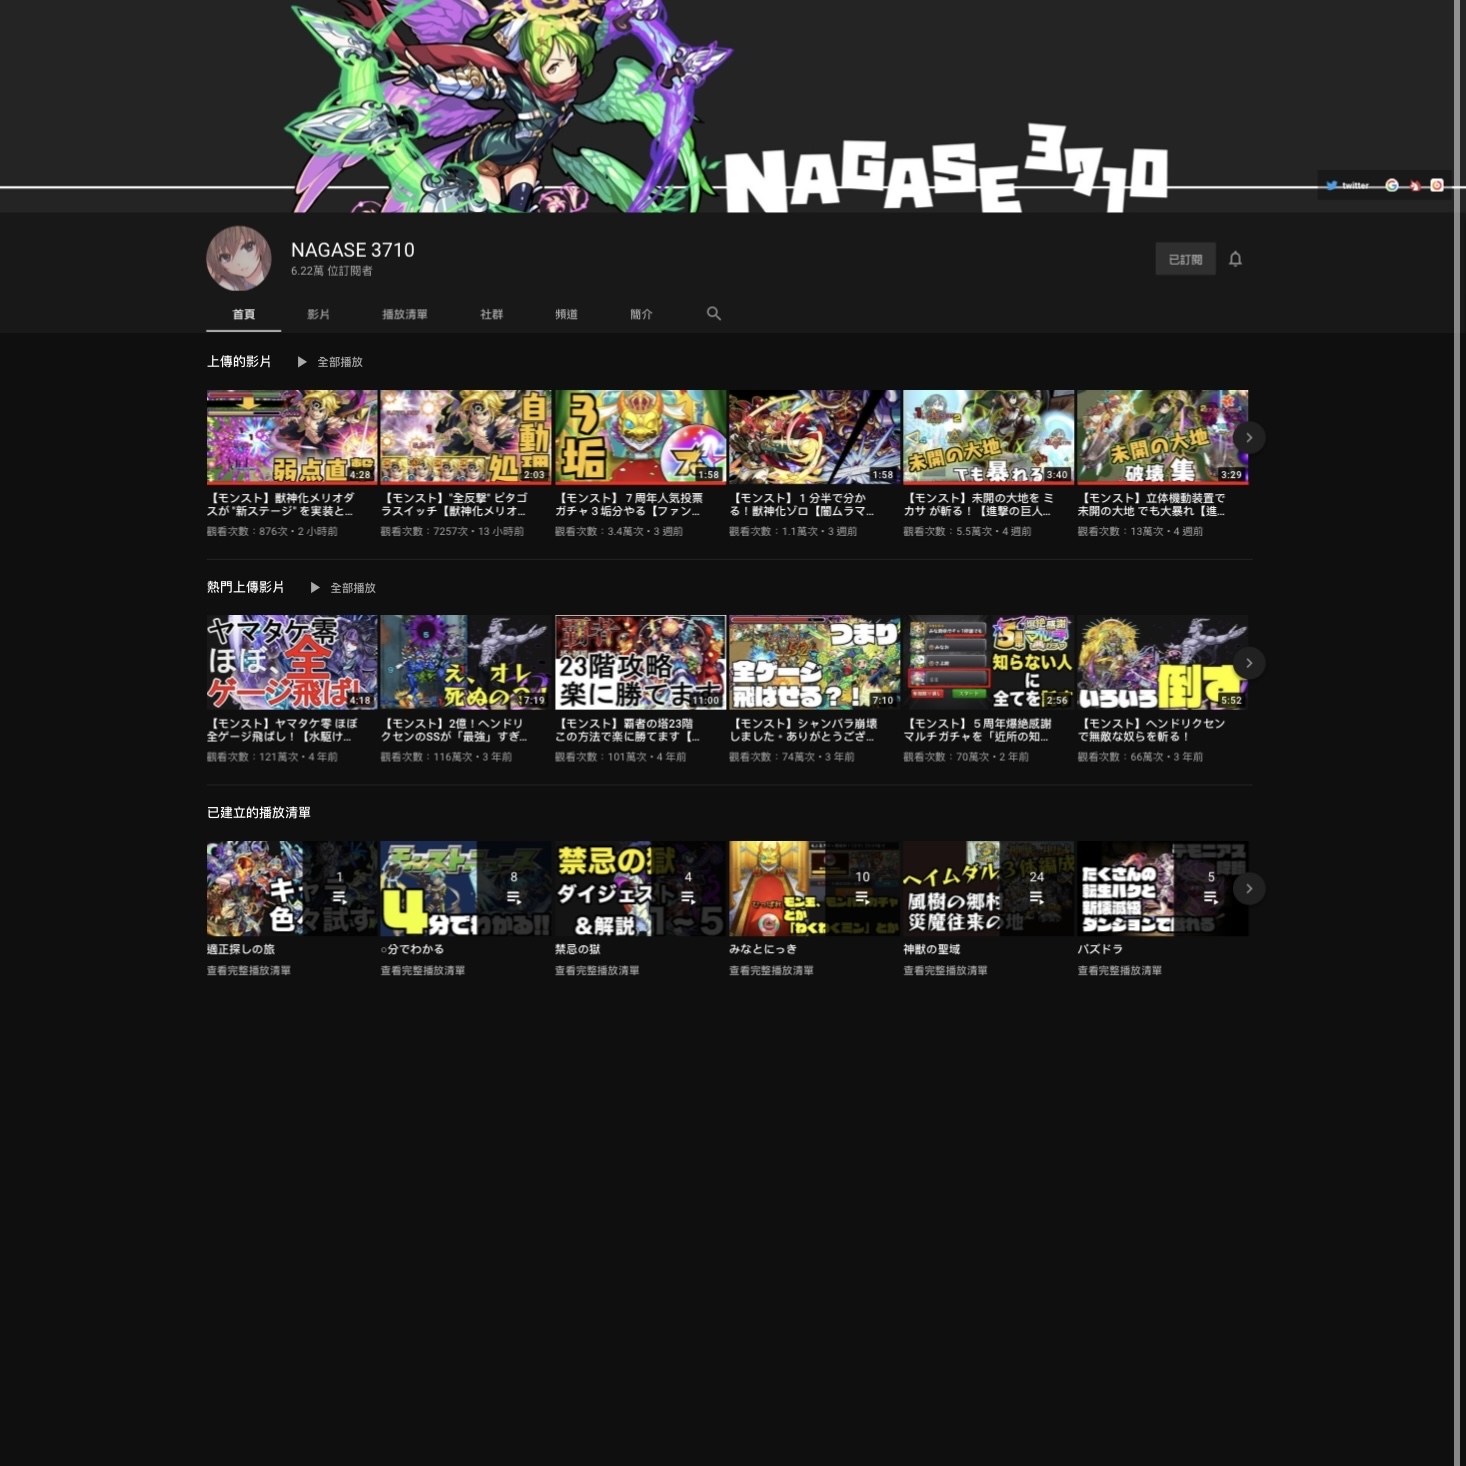The height and width of the screenshot is (1466, 1466).
Task: View full playlist link under 禁忌の獄
Action: point(597,970)
